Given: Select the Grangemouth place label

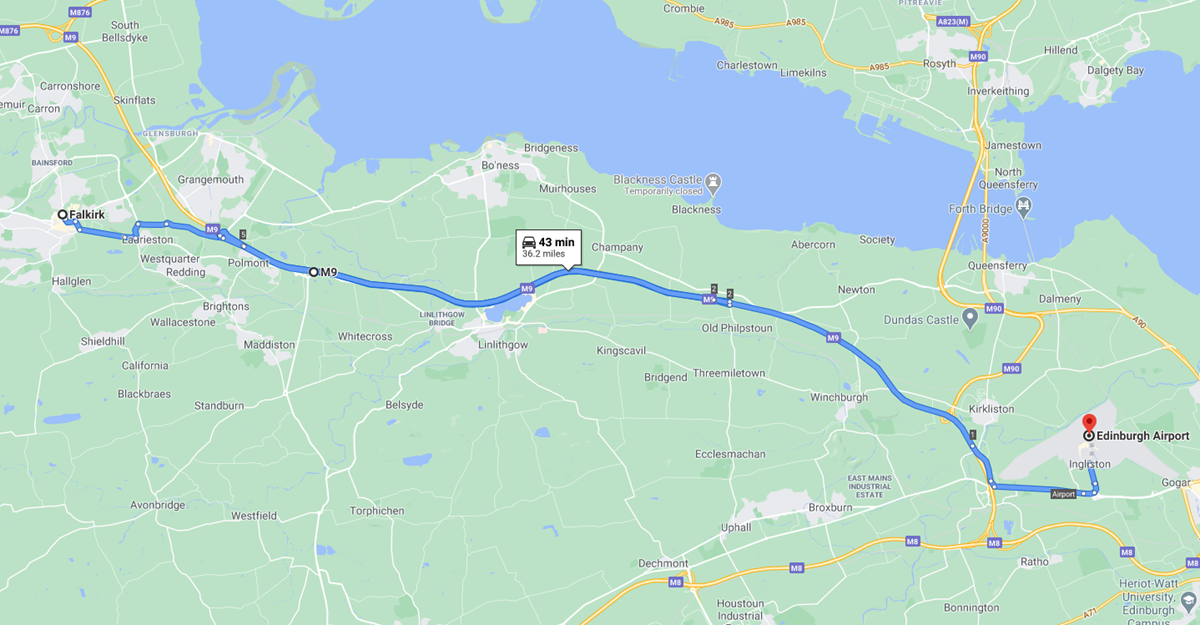Looking at the screenshot, I should coord(211,180).
